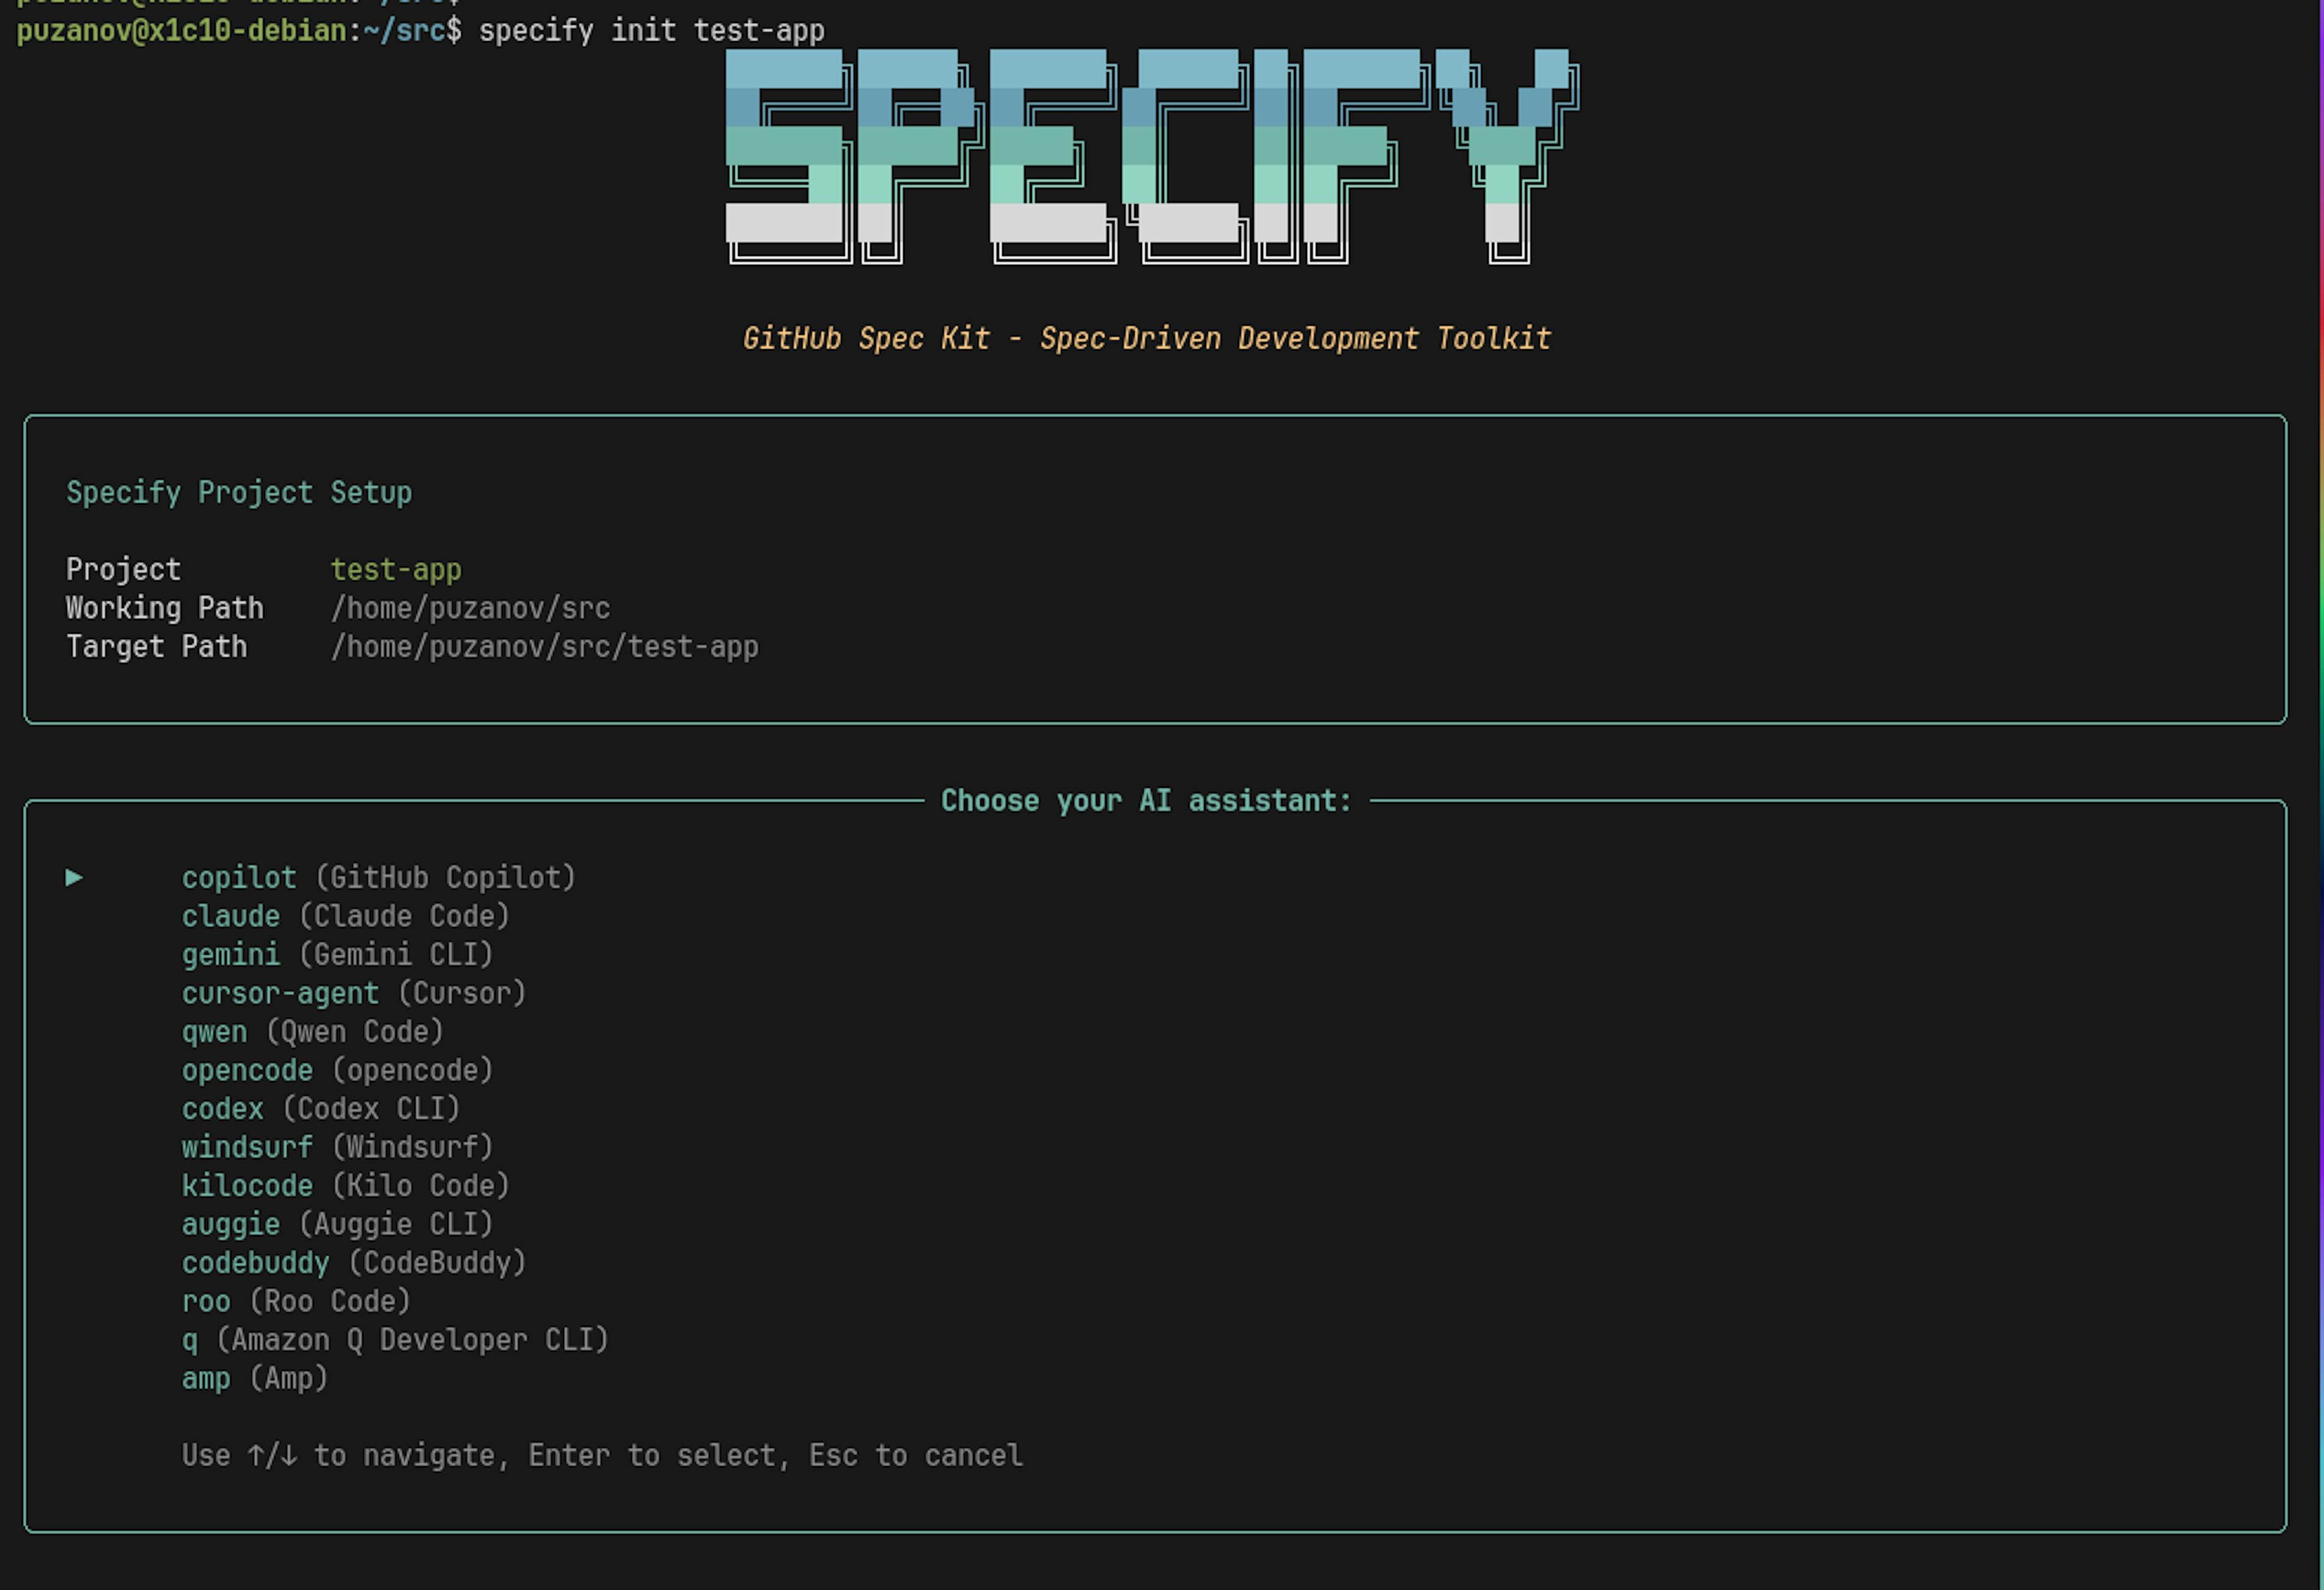The width and height of the screenshot is (2324, 1590).
Task: Select q (Amazon Q Developer CLI)
Action: point(395,1340)
